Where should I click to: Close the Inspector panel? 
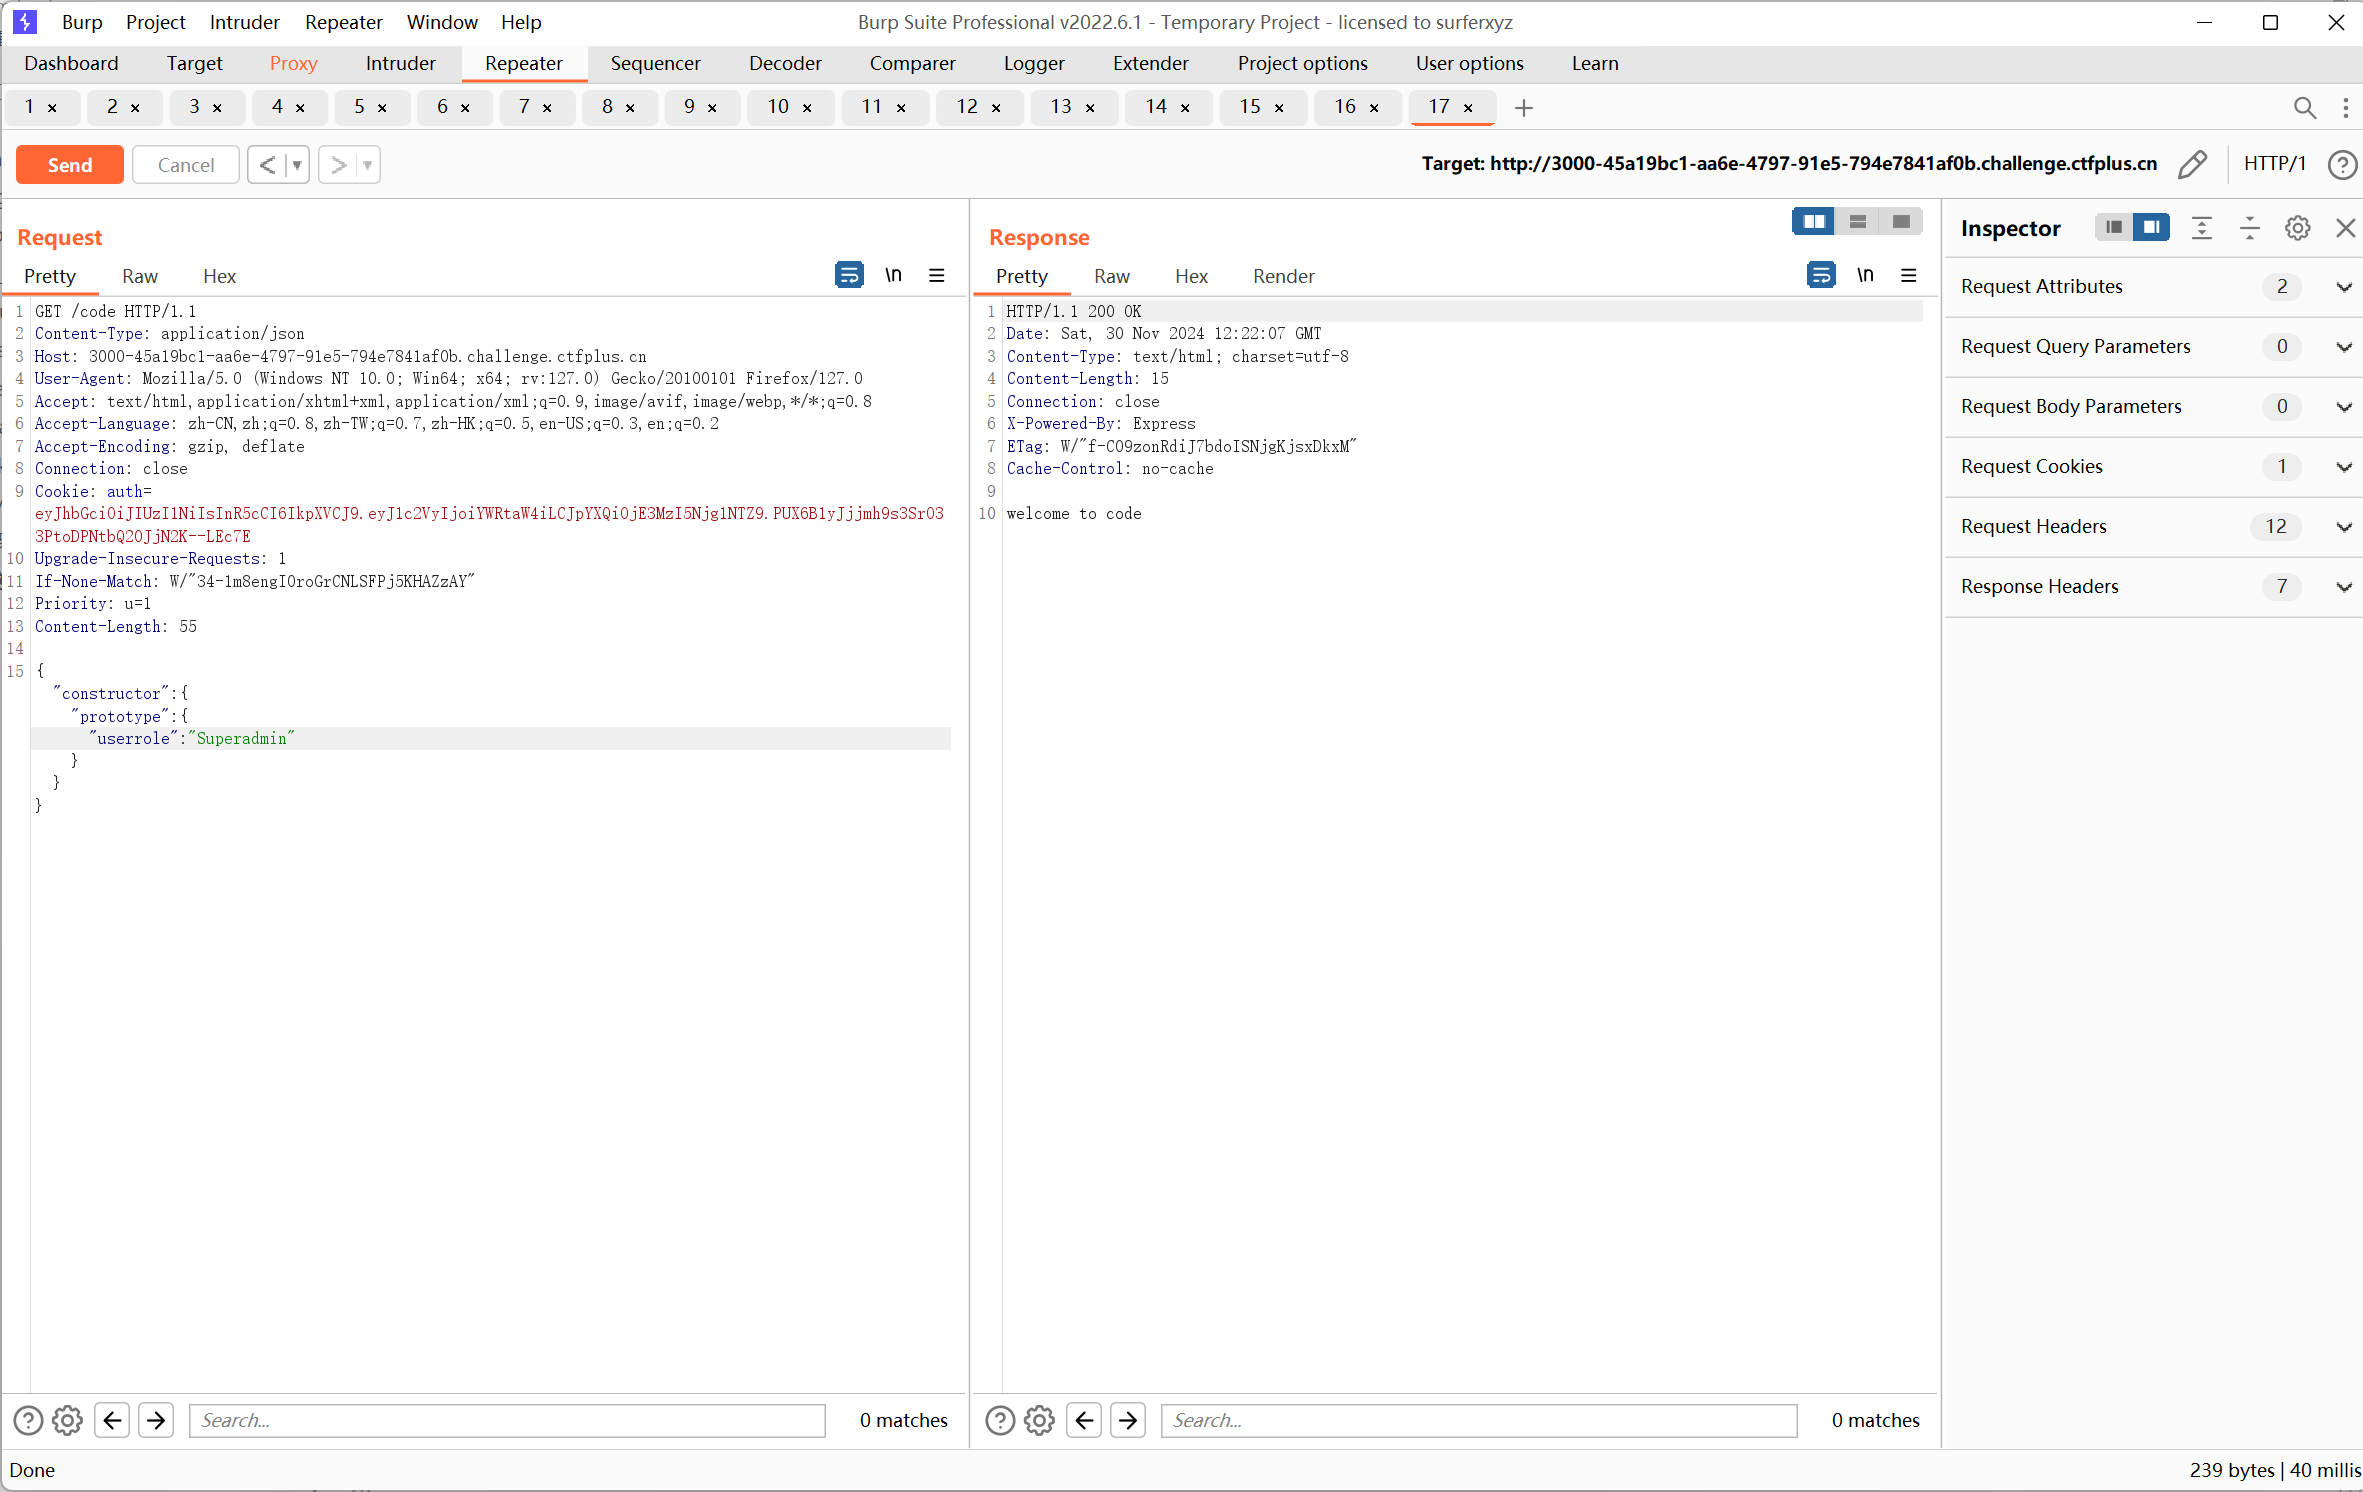coord(2345,228)
